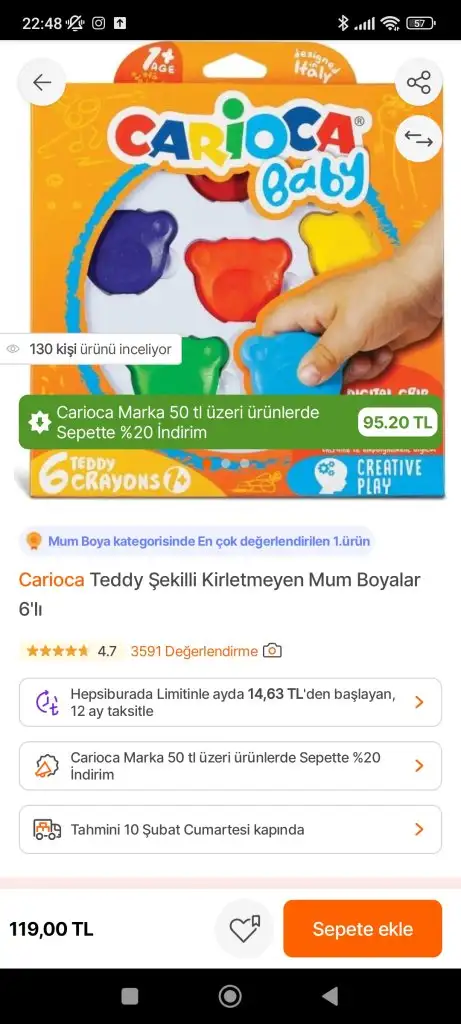Tap the award ribbon icon
461x1024 pixels.
pyautogui.click(x=34, y=541)
